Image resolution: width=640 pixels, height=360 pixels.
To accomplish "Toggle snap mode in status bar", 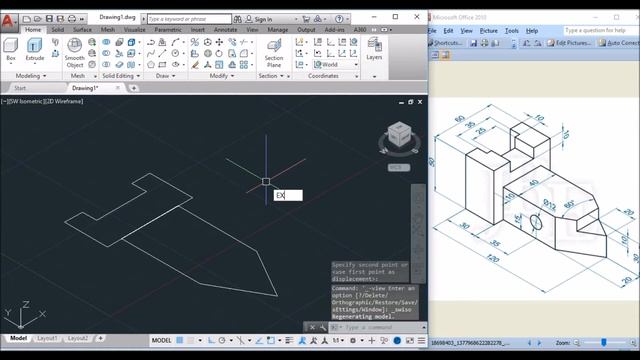I will [x=191, y=340].
